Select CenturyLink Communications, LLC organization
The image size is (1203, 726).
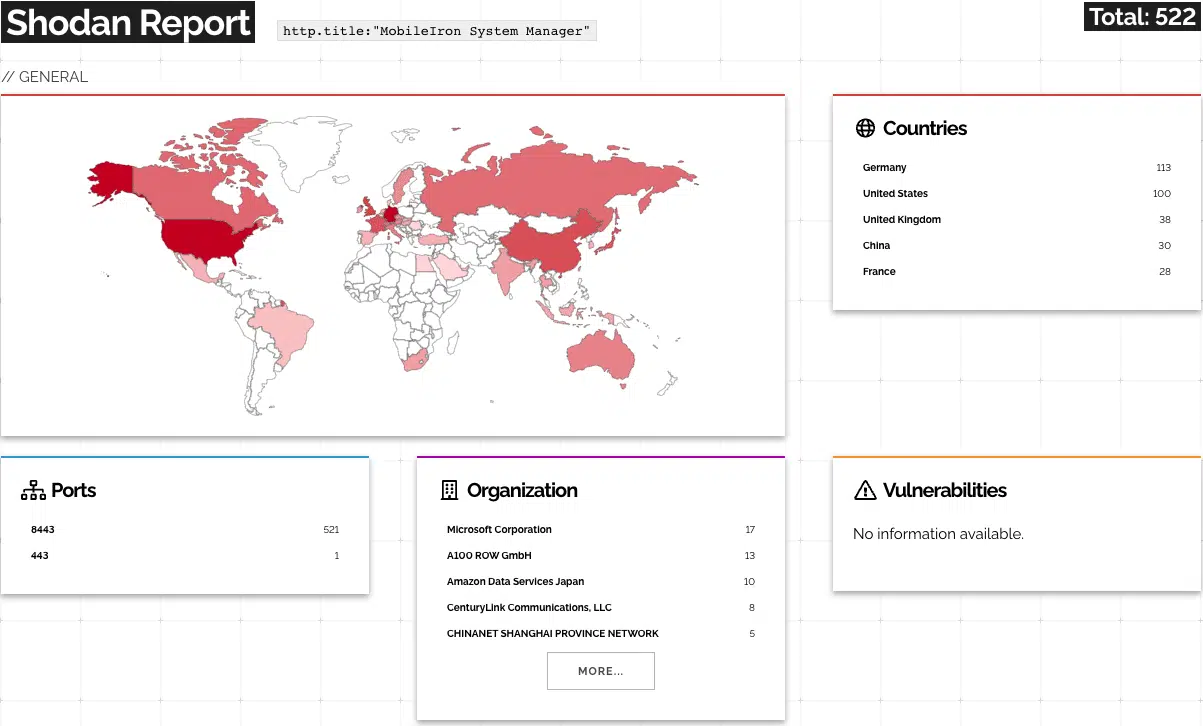click(x=529, y=608)
